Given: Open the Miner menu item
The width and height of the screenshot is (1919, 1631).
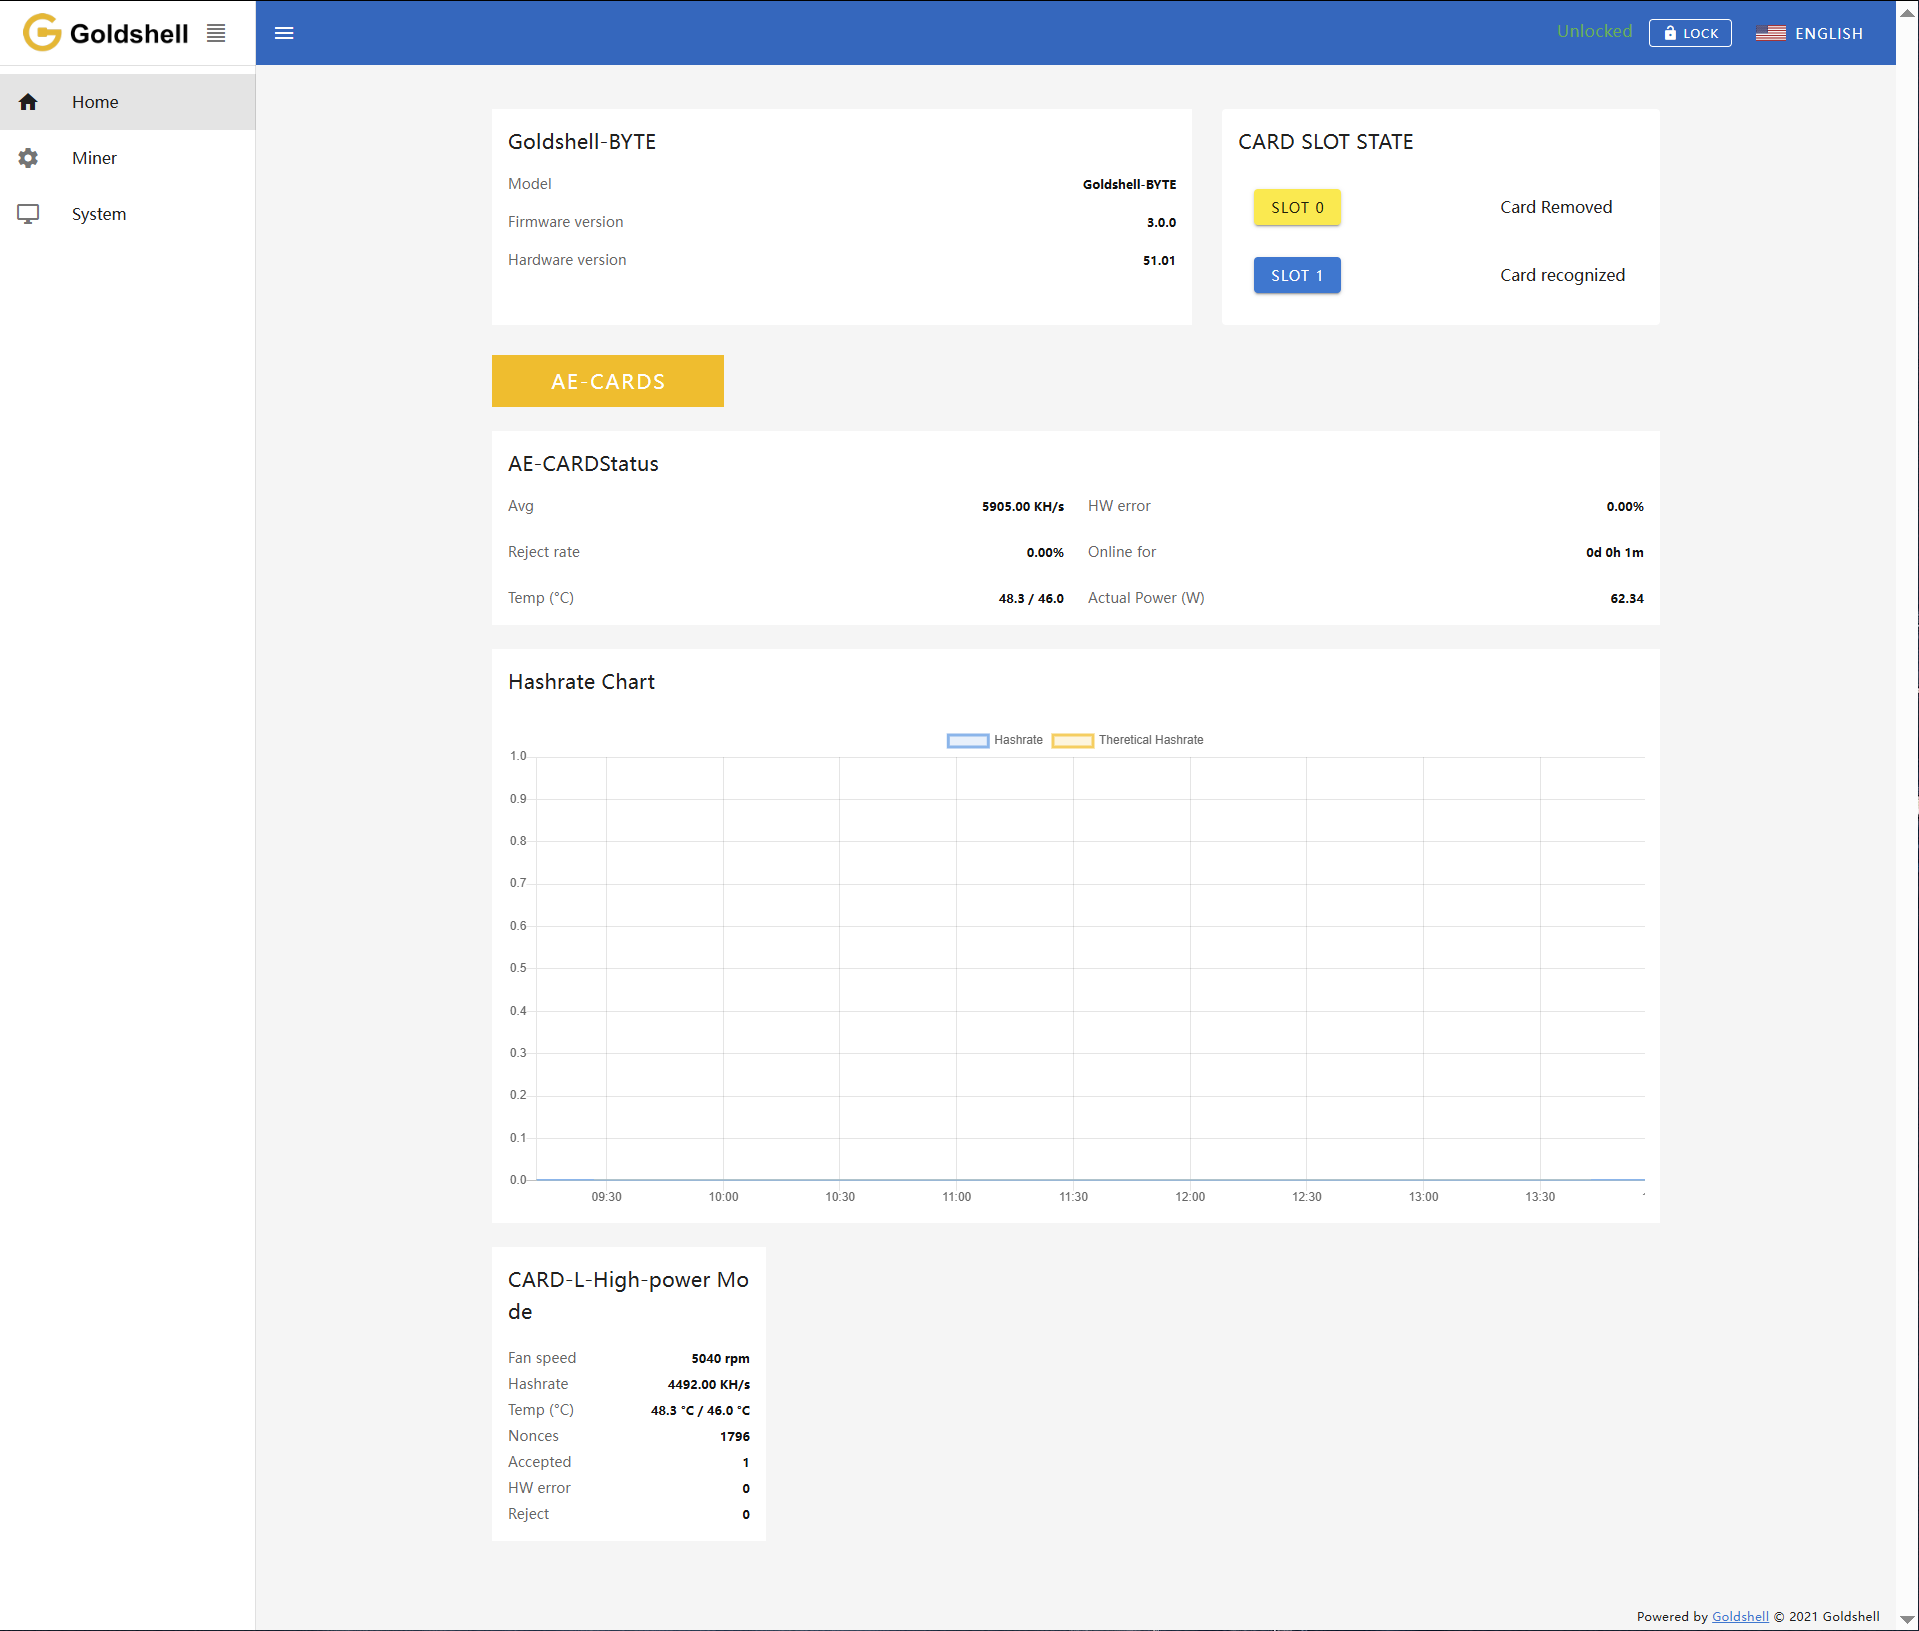Looking at the screenshot, I should coord(128,158).
